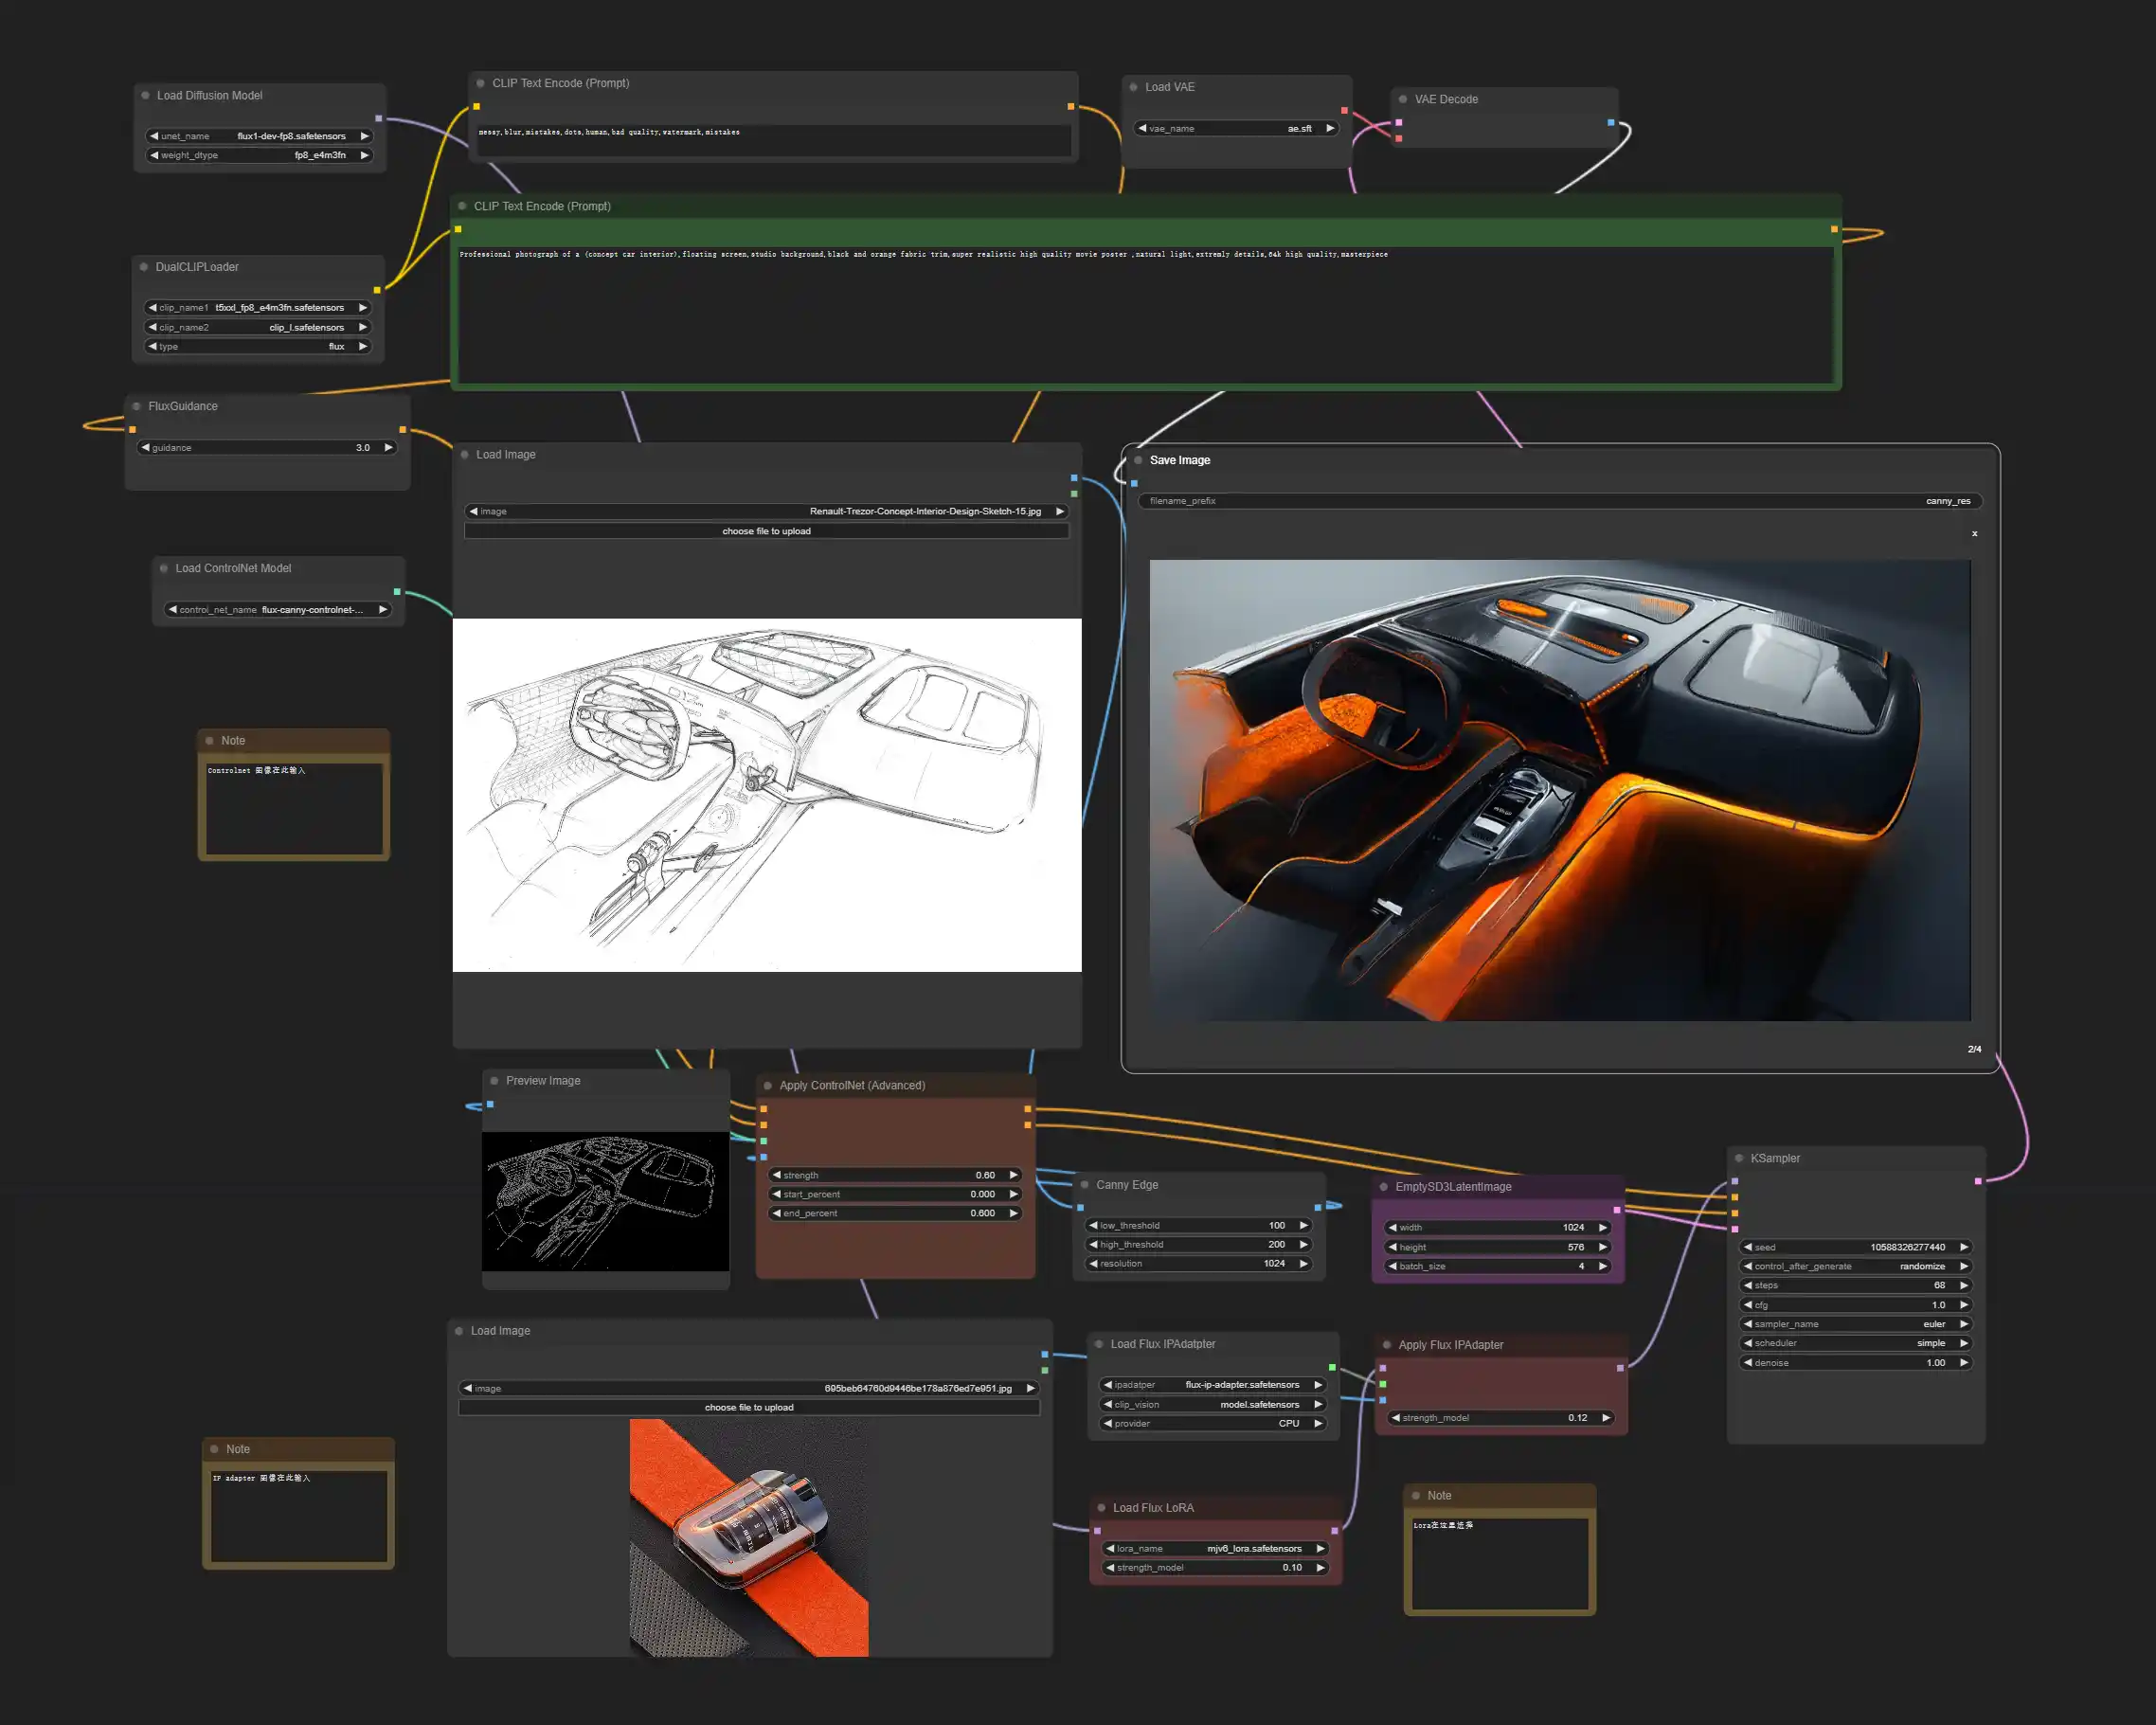2156x1725 pixels.
Task: Open lora_name dropdown mjv6_lora.safetensors
Action: tap(1216, 1548)
